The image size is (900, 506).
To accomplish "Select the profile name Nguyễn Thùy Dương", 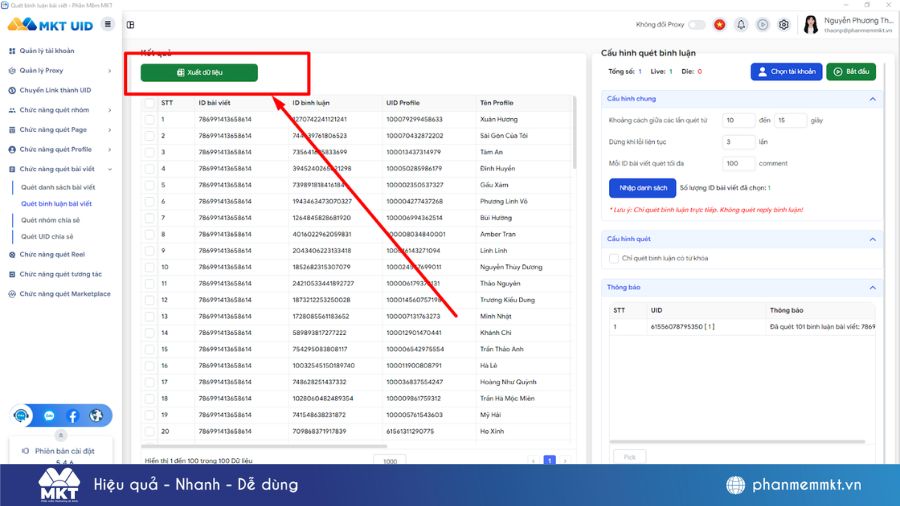I will [511, 267].
